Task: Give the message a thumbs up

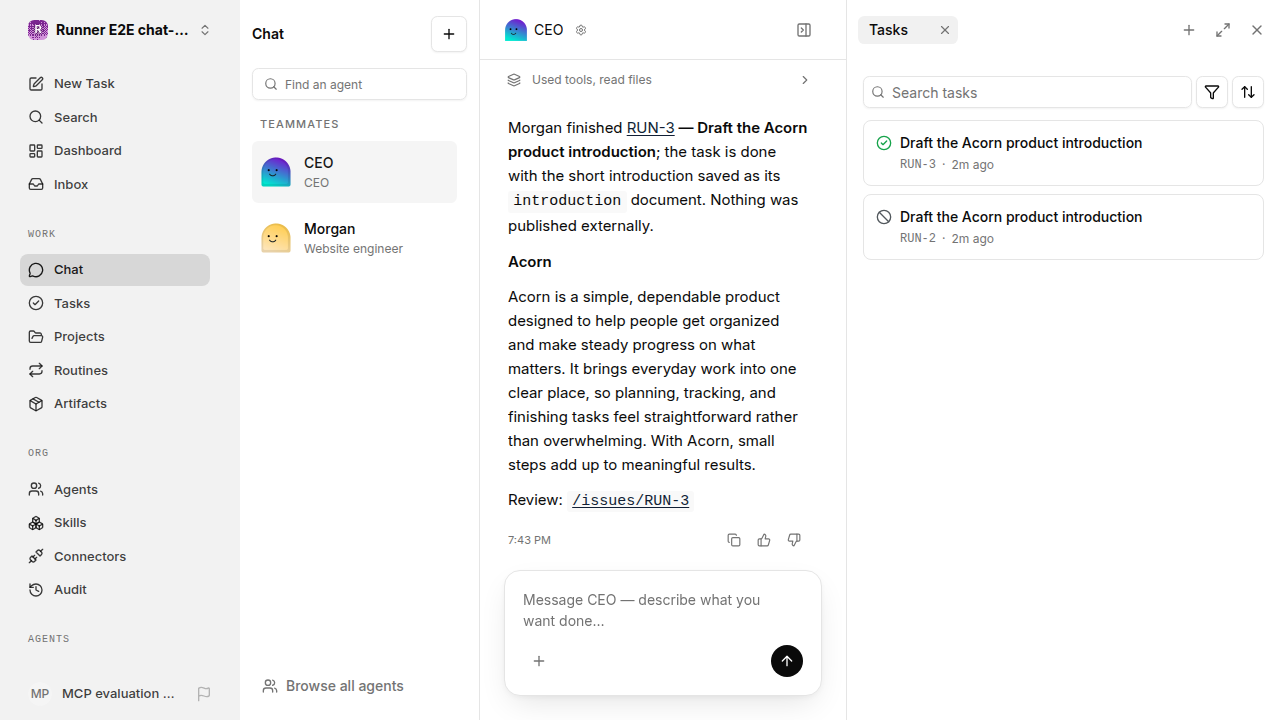Action: (764, 540)
